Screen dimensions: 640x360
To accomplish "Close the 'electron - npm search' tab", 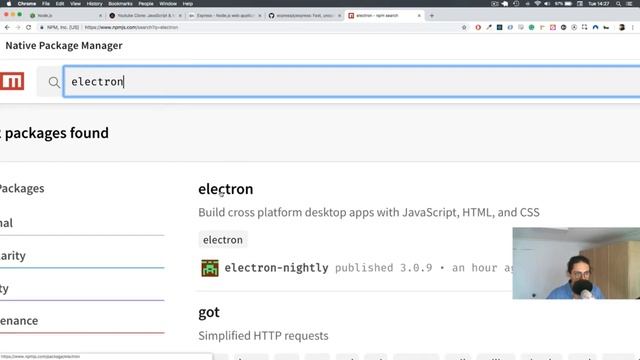I will pyautogui.click(x=419, y=16).
